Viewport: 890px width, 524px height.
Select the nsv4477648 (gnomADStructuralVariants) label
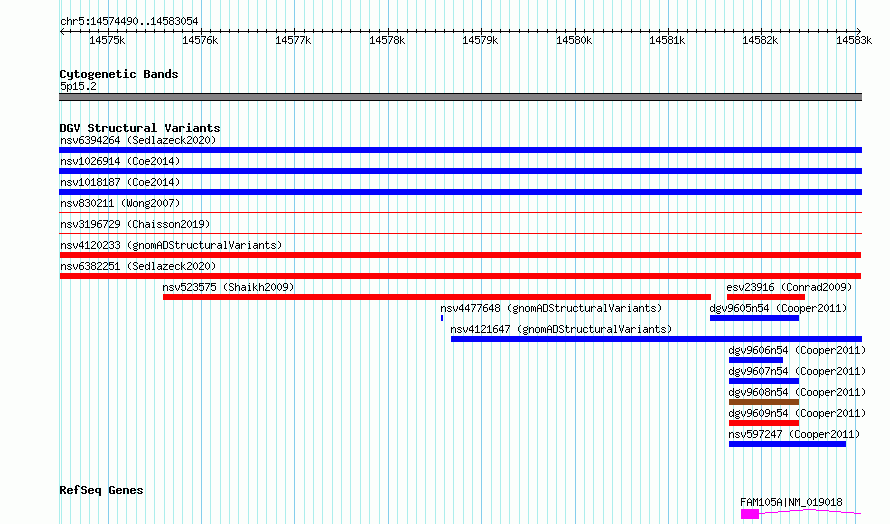coord(551,308)
